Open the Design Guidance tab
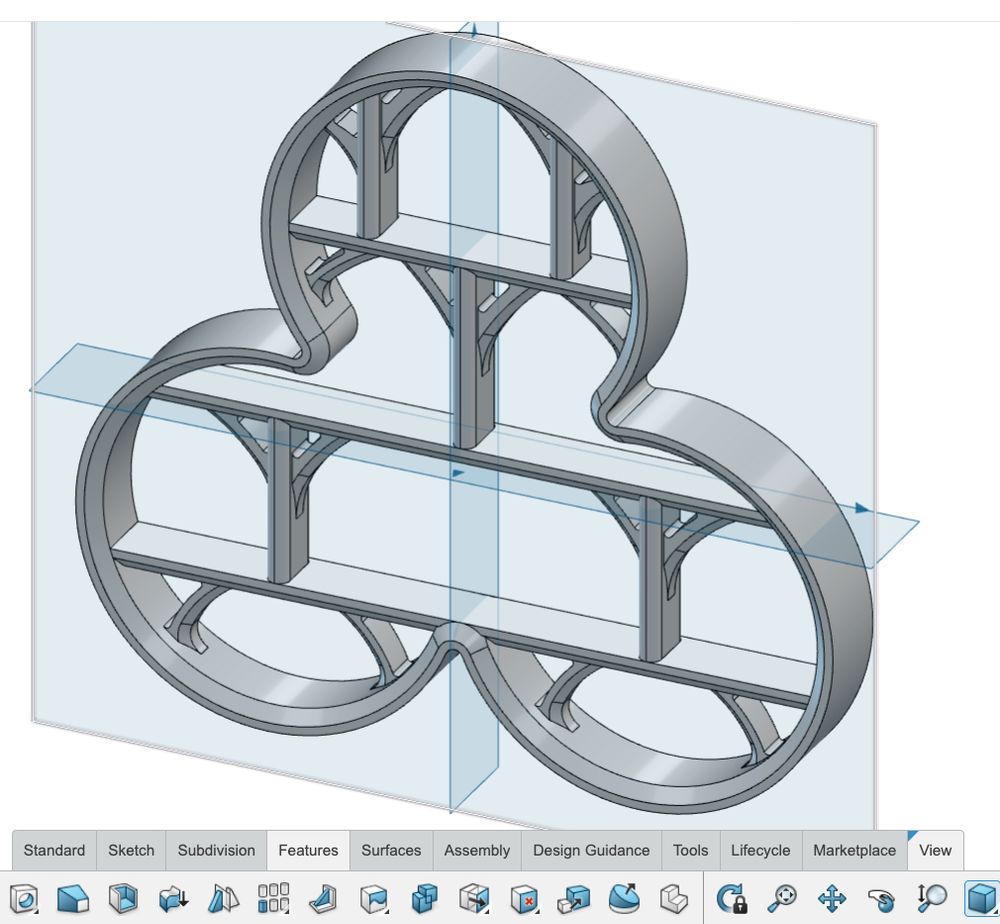This screenshot has height=924, width=1000. pyautogui.click(x=591, y=850)
